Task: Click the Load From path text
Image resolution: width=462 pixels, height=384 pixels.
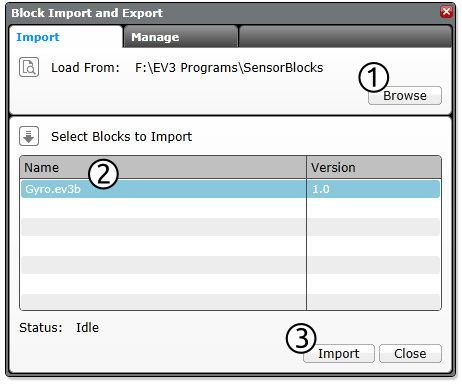Action: [x=229, y=68]
